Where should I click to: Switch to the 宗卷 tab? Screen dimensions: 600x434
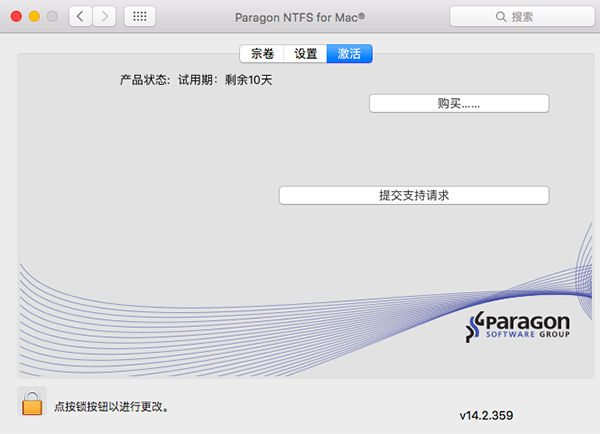pyautogui.click(x=262, y=54)
